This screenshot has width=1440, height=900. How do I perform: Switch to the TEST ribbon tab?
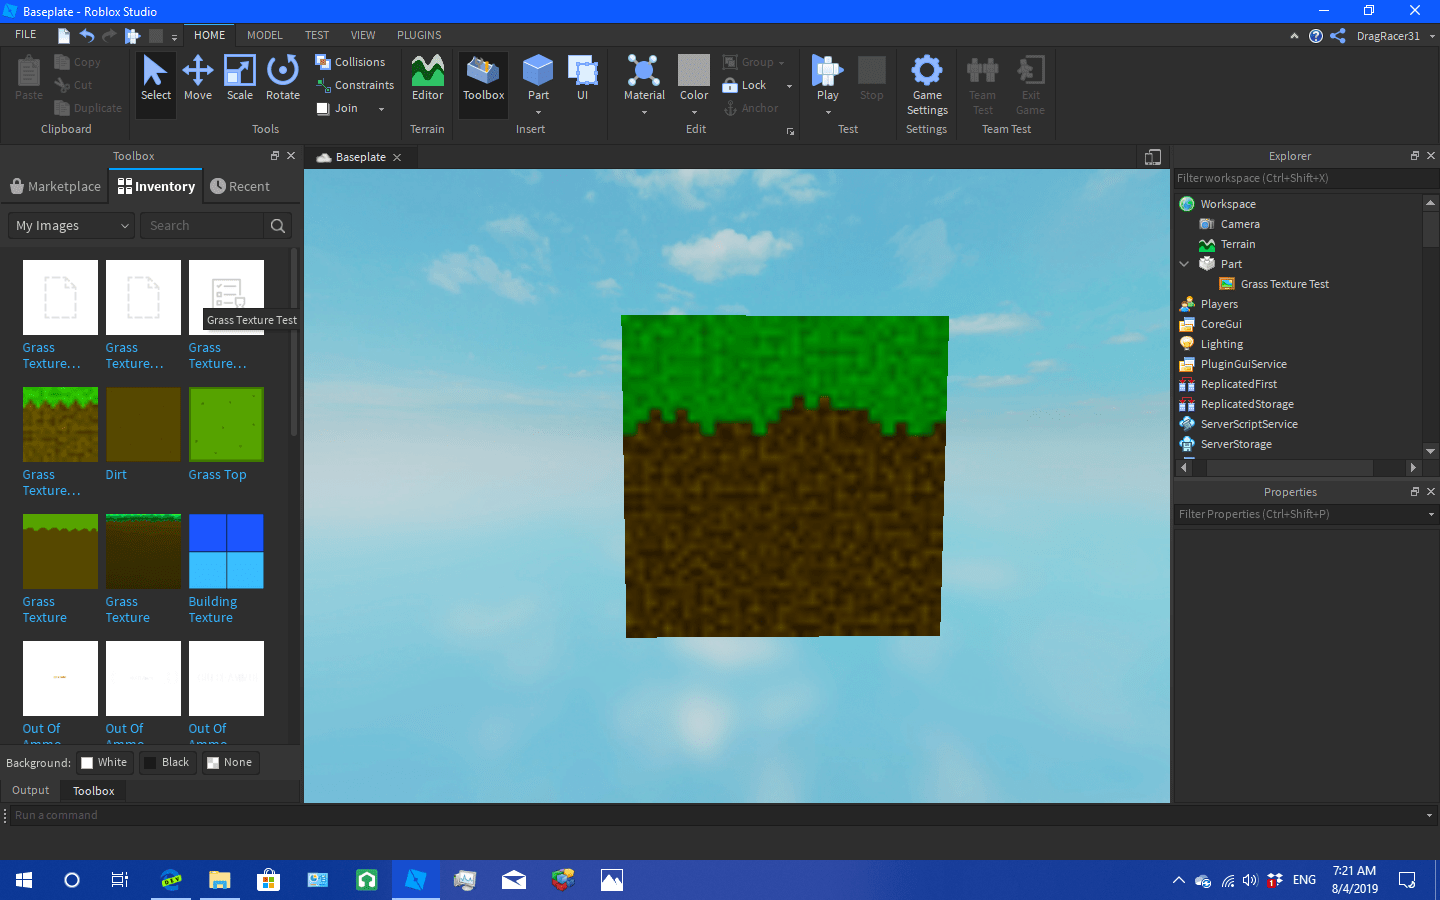[x=317, y=35]
